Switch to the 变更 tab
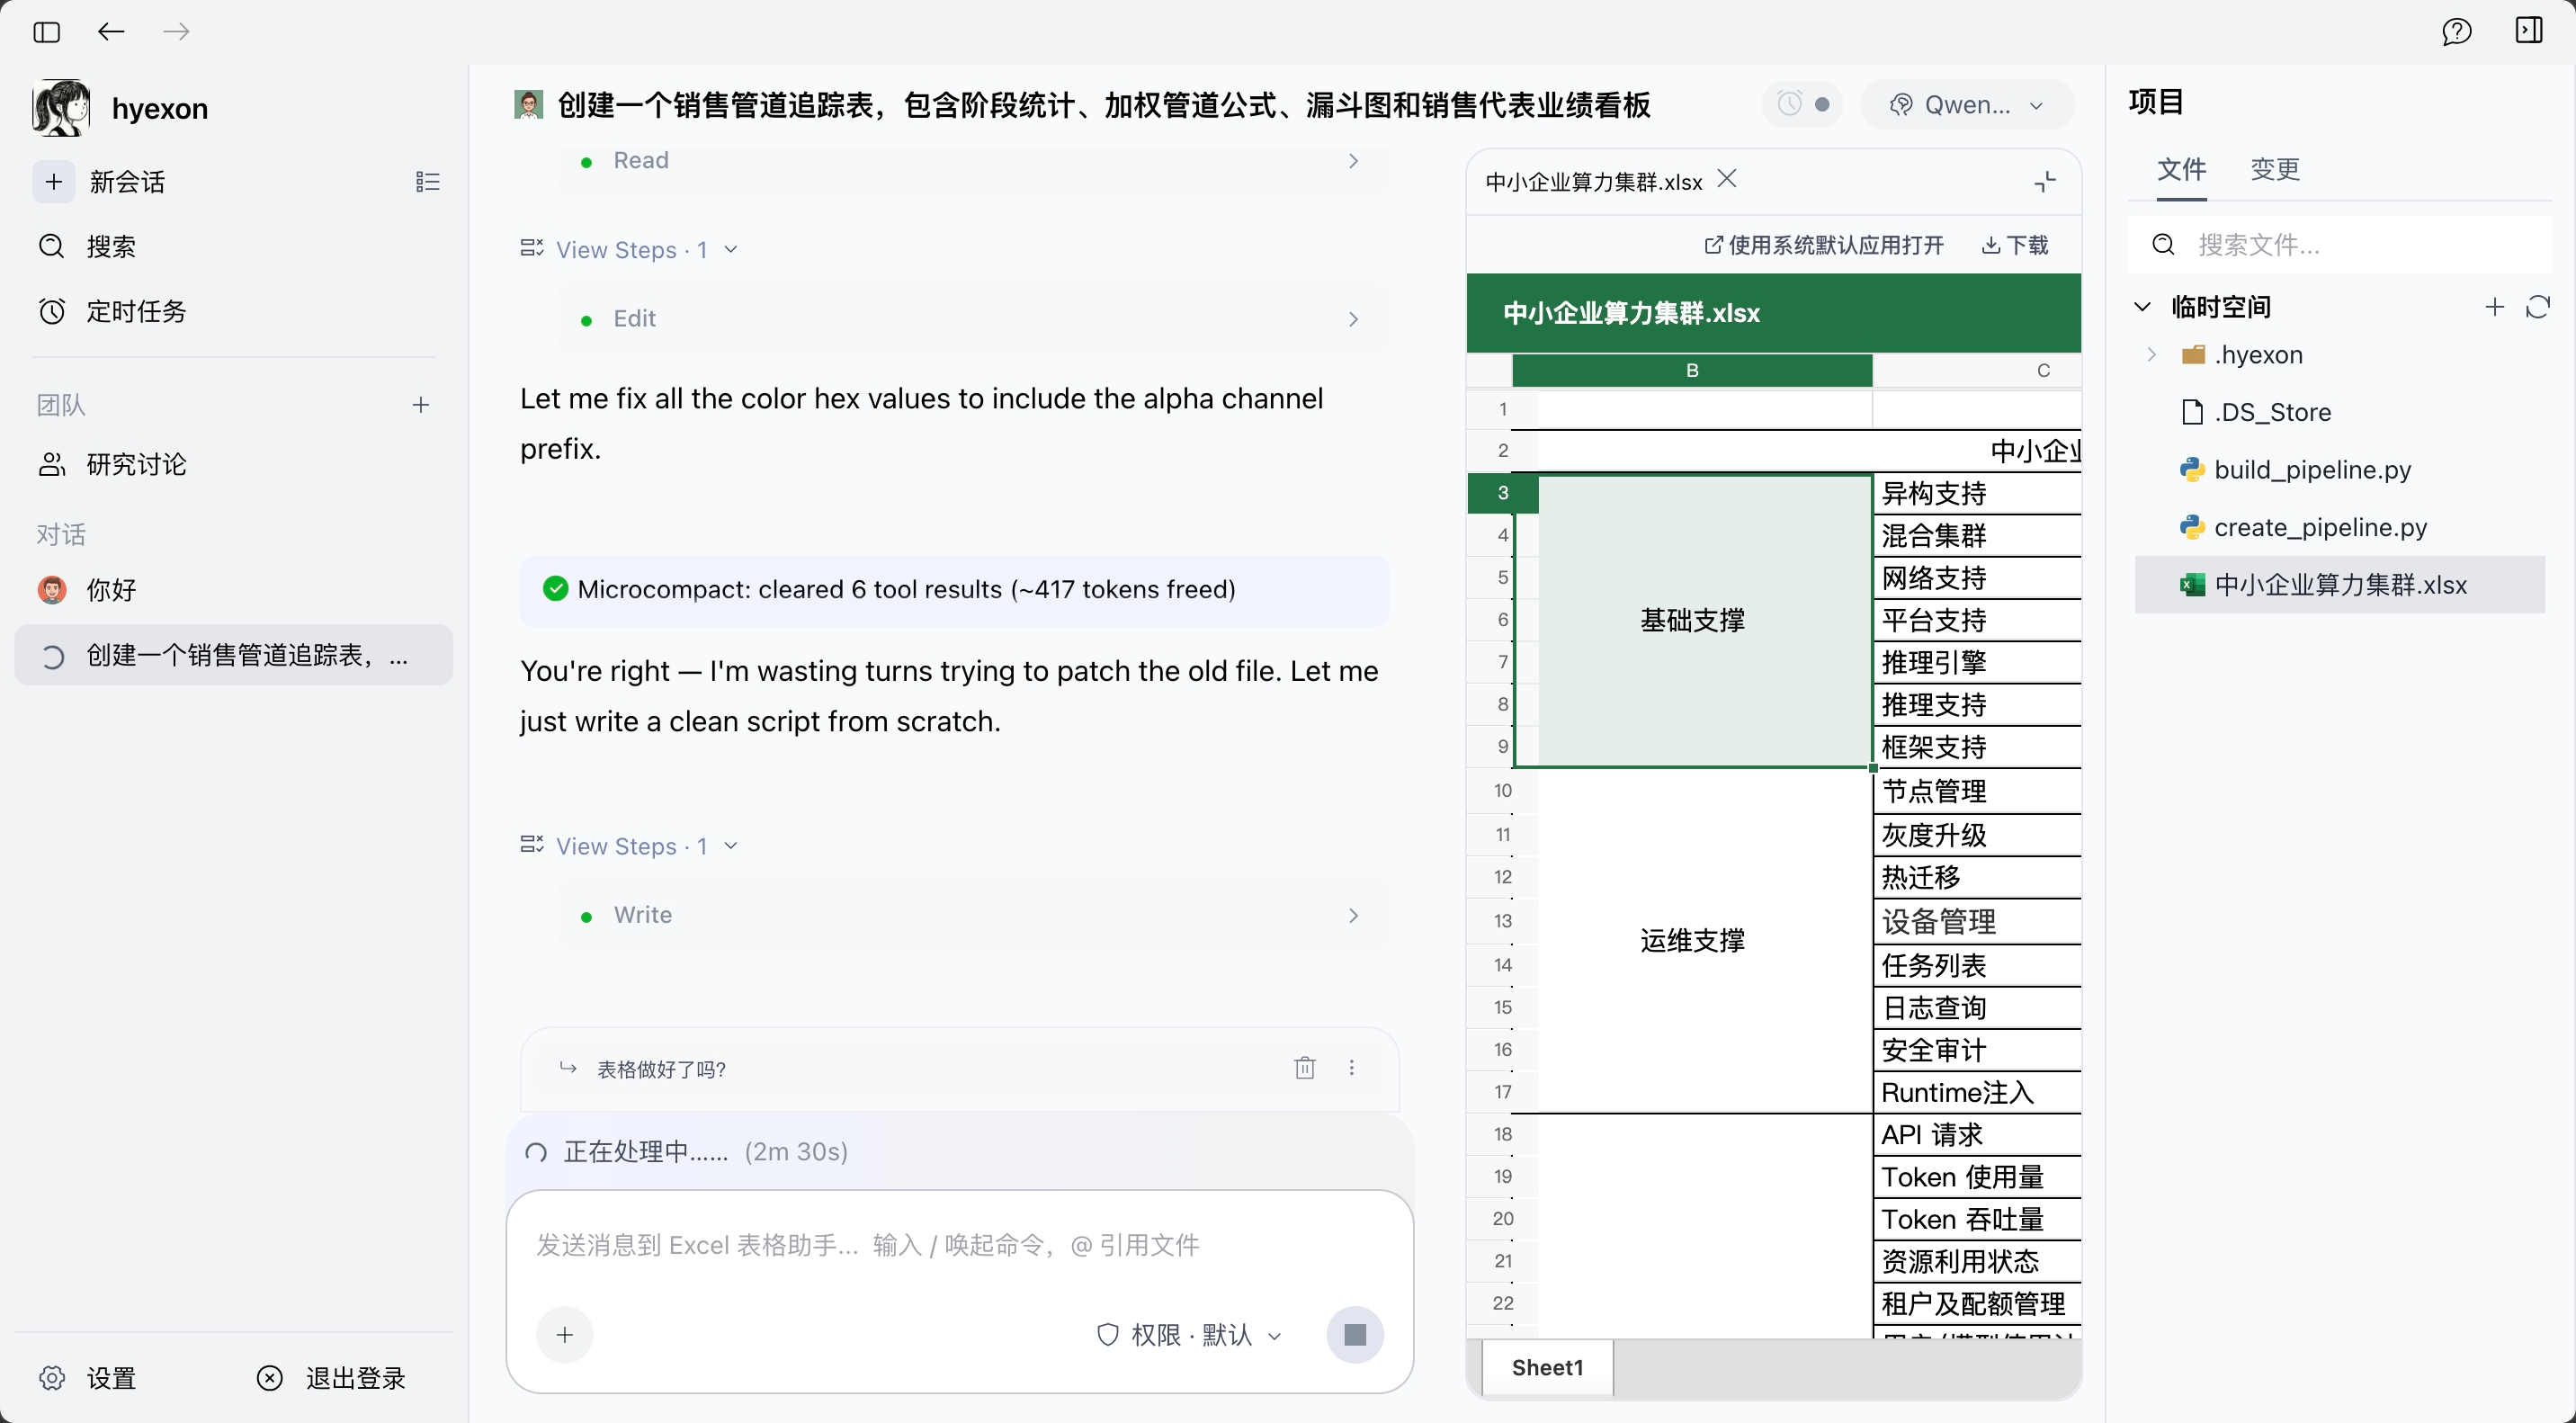The height and width of the screenshot is (1423, 2576). [2275, 170]
